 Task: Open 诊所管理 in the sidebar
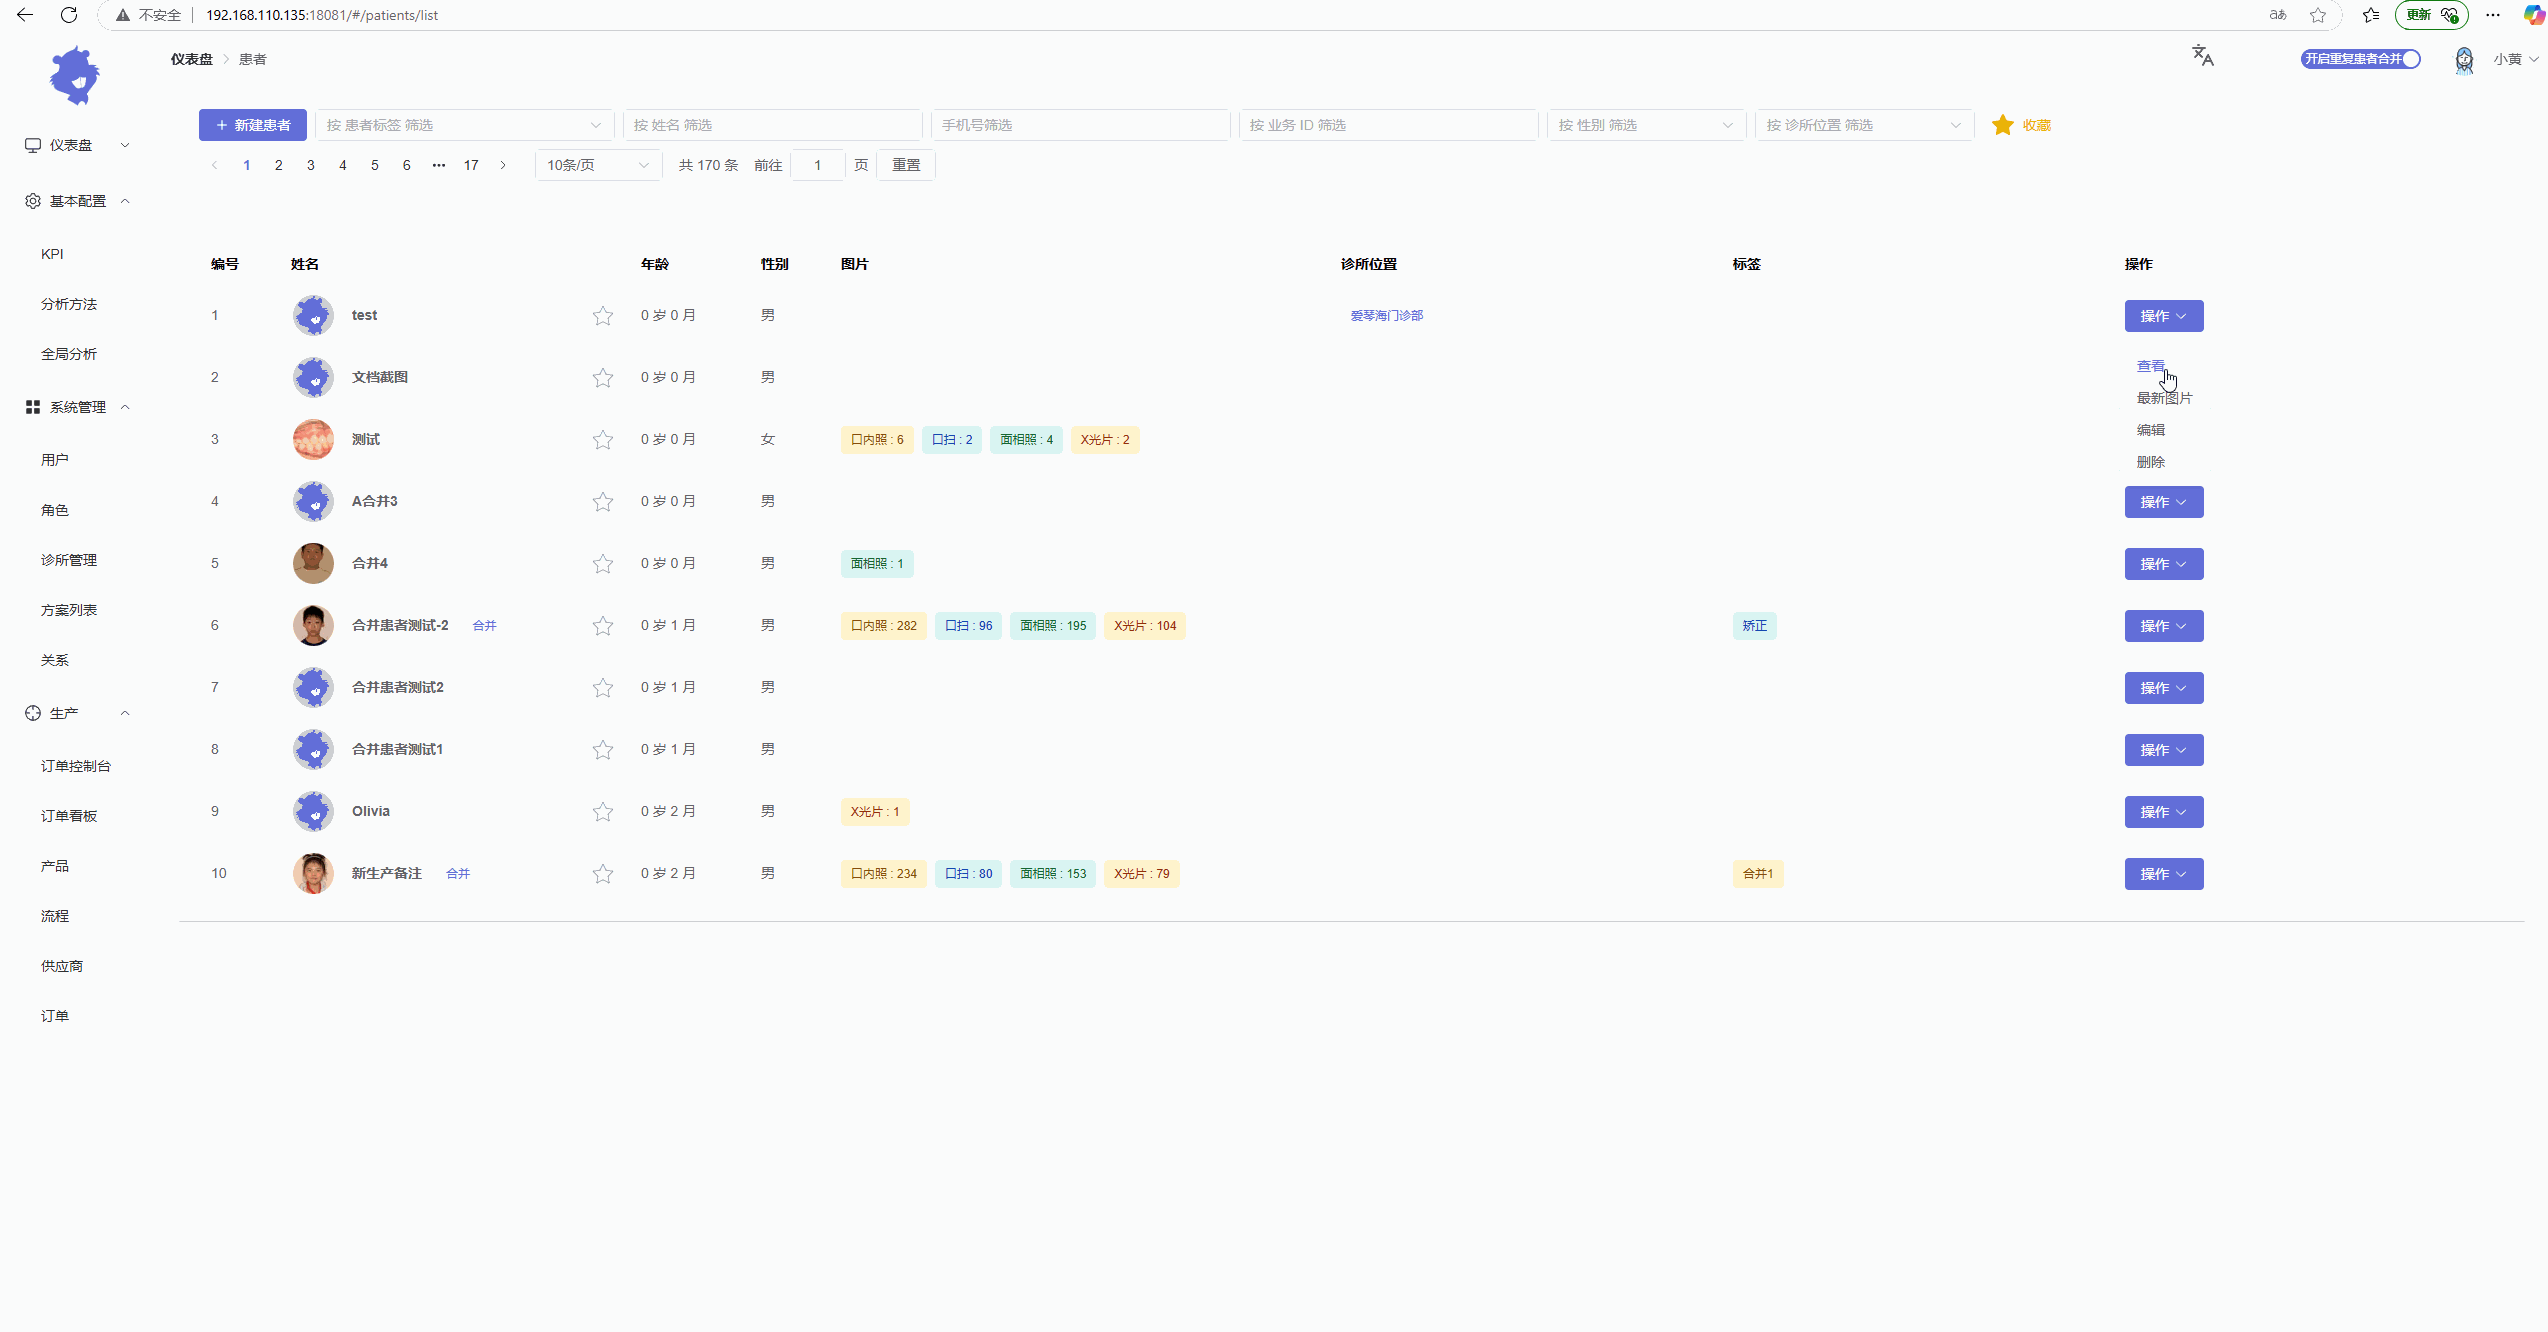[x=69, y=560]
